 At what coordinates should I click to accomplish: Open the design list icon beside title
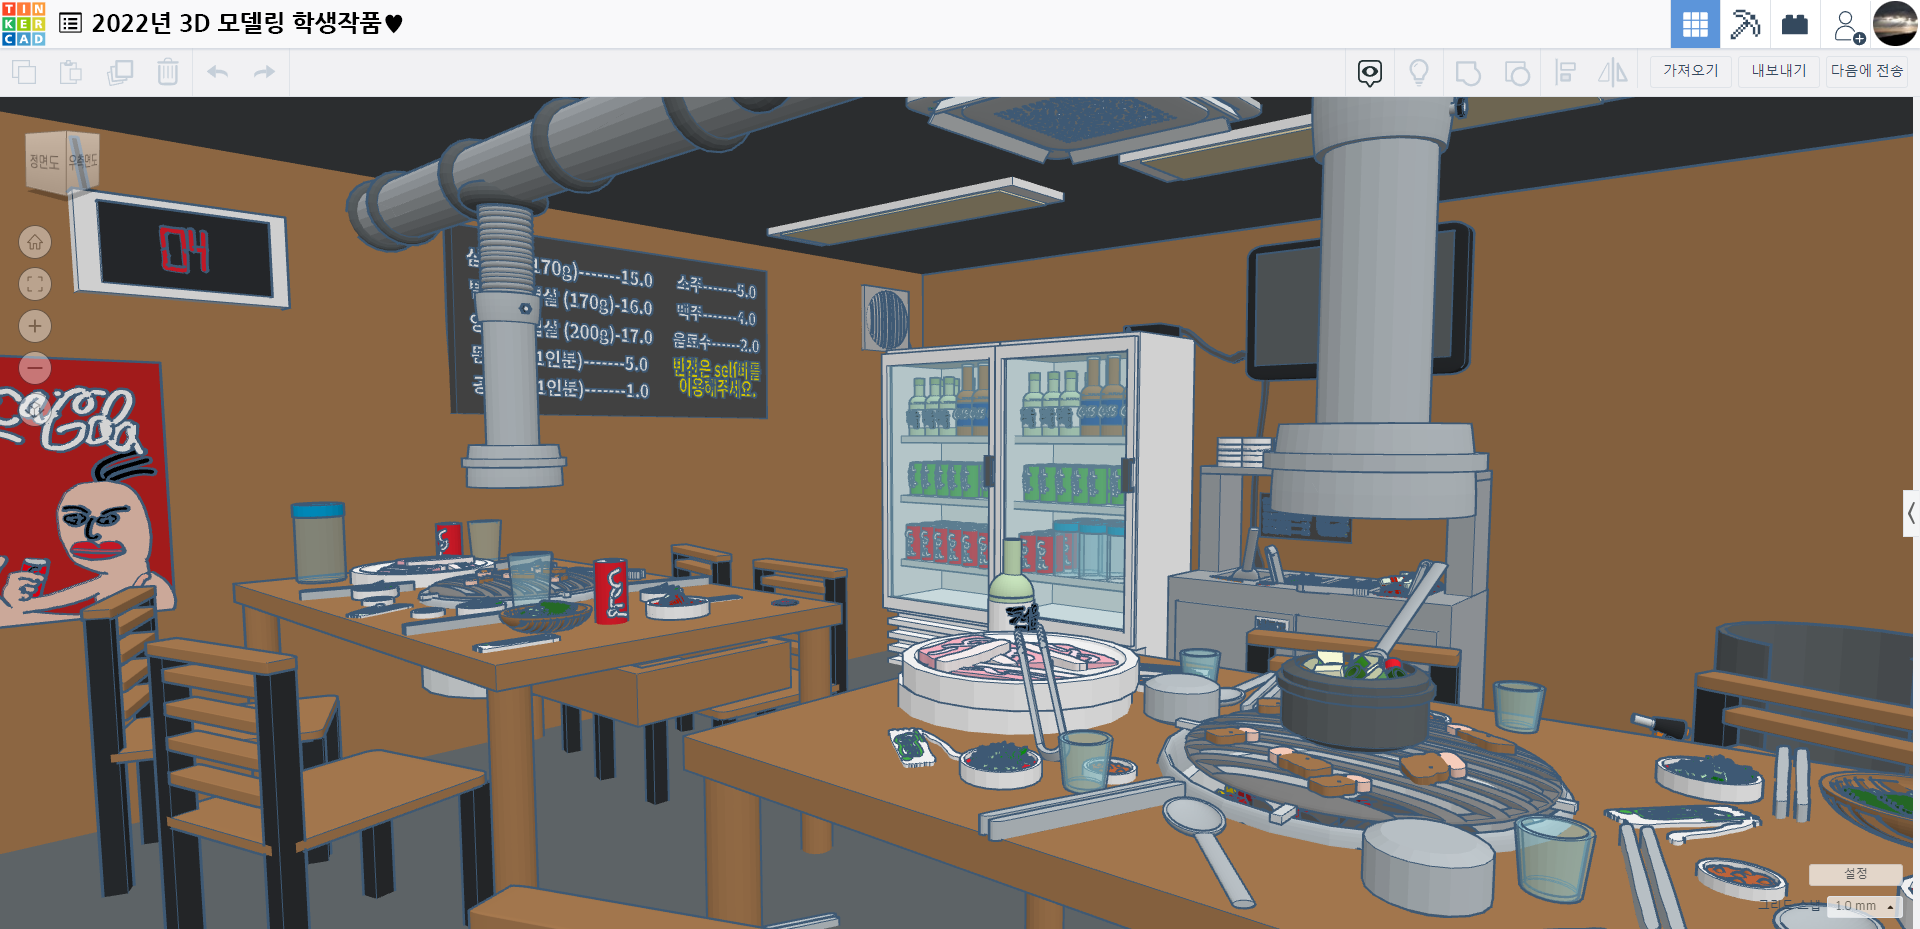click(70, 23)
